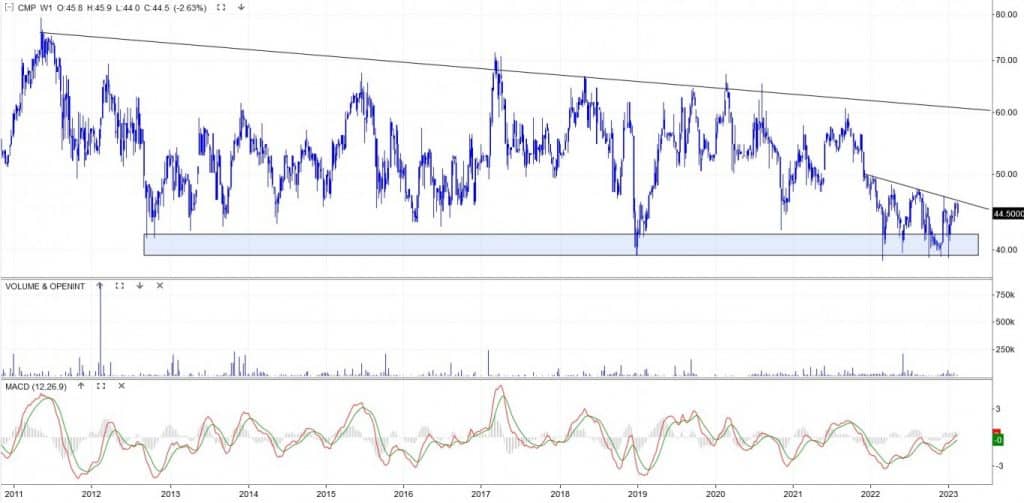Open MACD (12,26,9) indicator settings

(x=37, y=385)
